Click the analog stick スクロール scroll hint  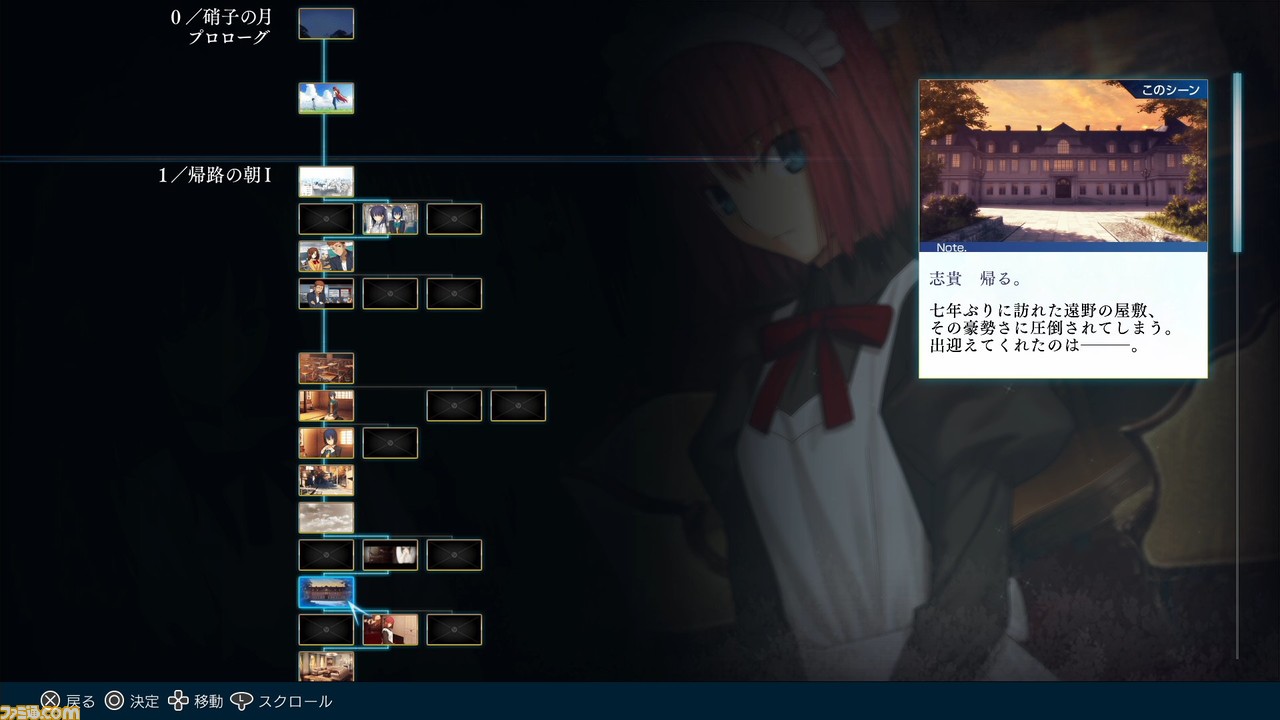(x=281, y=701)
